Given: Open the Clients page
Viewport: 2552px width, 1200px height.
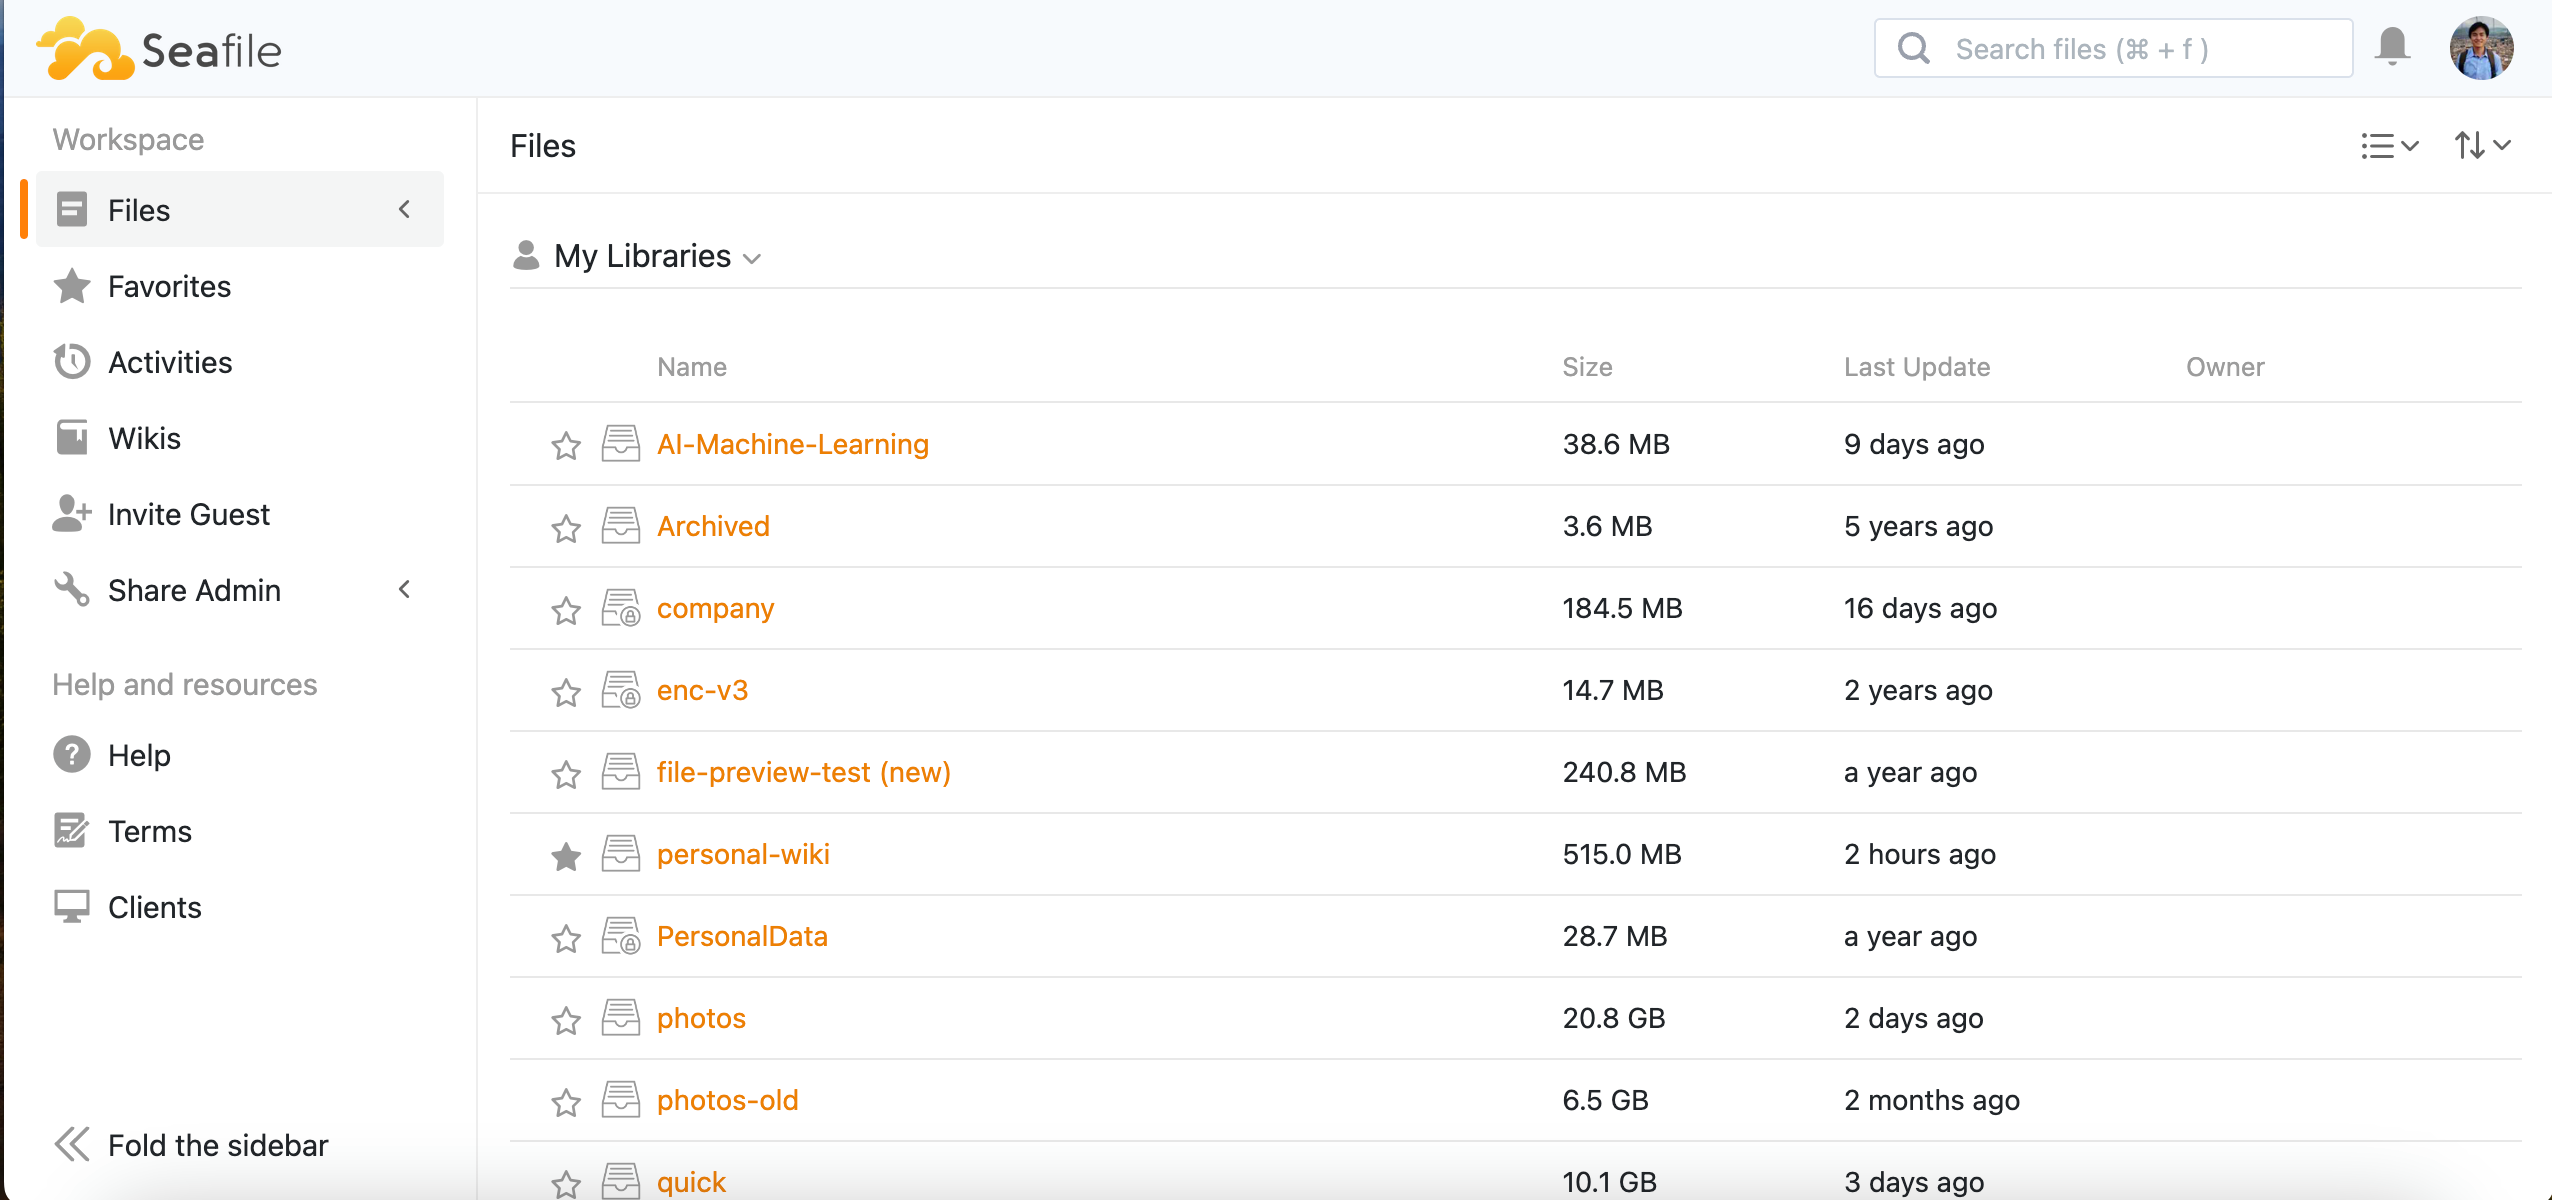Looking at the screenshot, I should click(154, 907).
